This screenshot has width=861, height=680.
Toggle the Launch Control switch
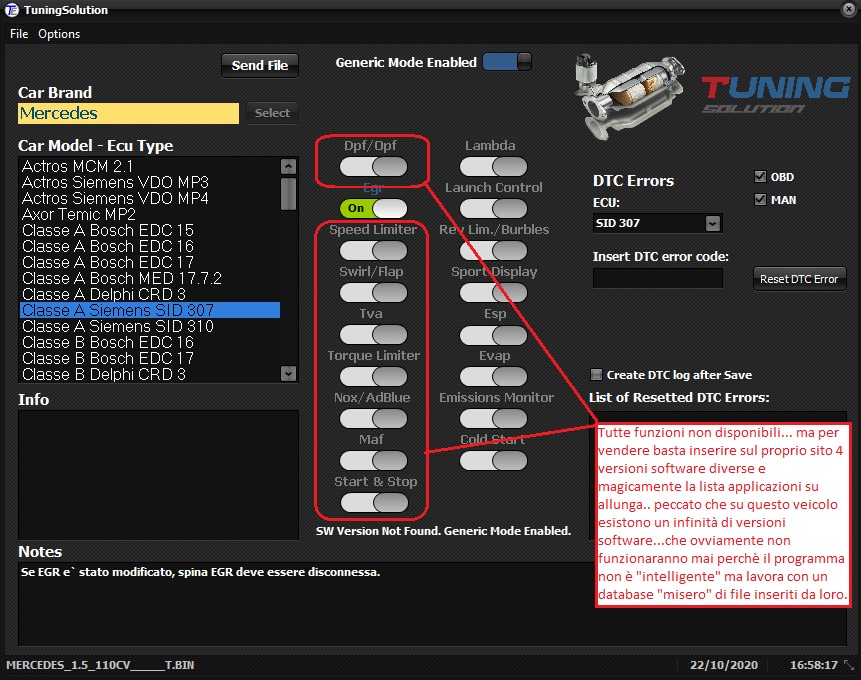(x=493, y=209)
